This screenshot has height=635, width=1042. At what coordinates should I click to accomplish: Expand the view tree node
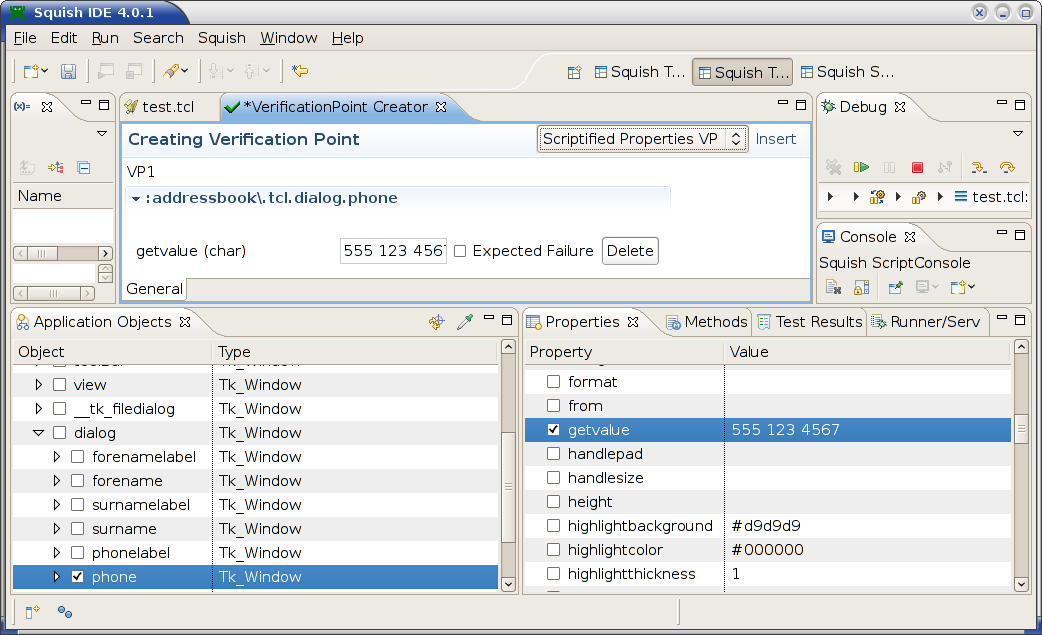tap(39, 385)
